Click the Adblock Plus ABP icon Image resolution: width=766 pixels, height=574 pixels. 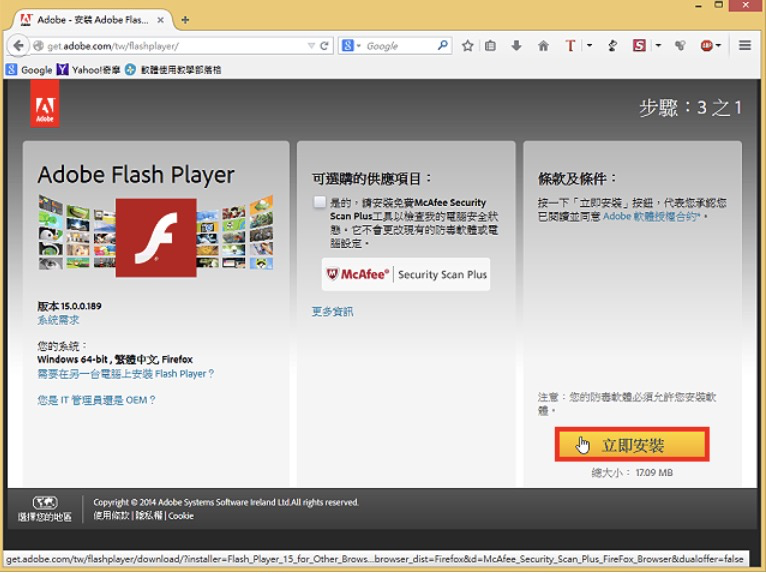[706, 46]
